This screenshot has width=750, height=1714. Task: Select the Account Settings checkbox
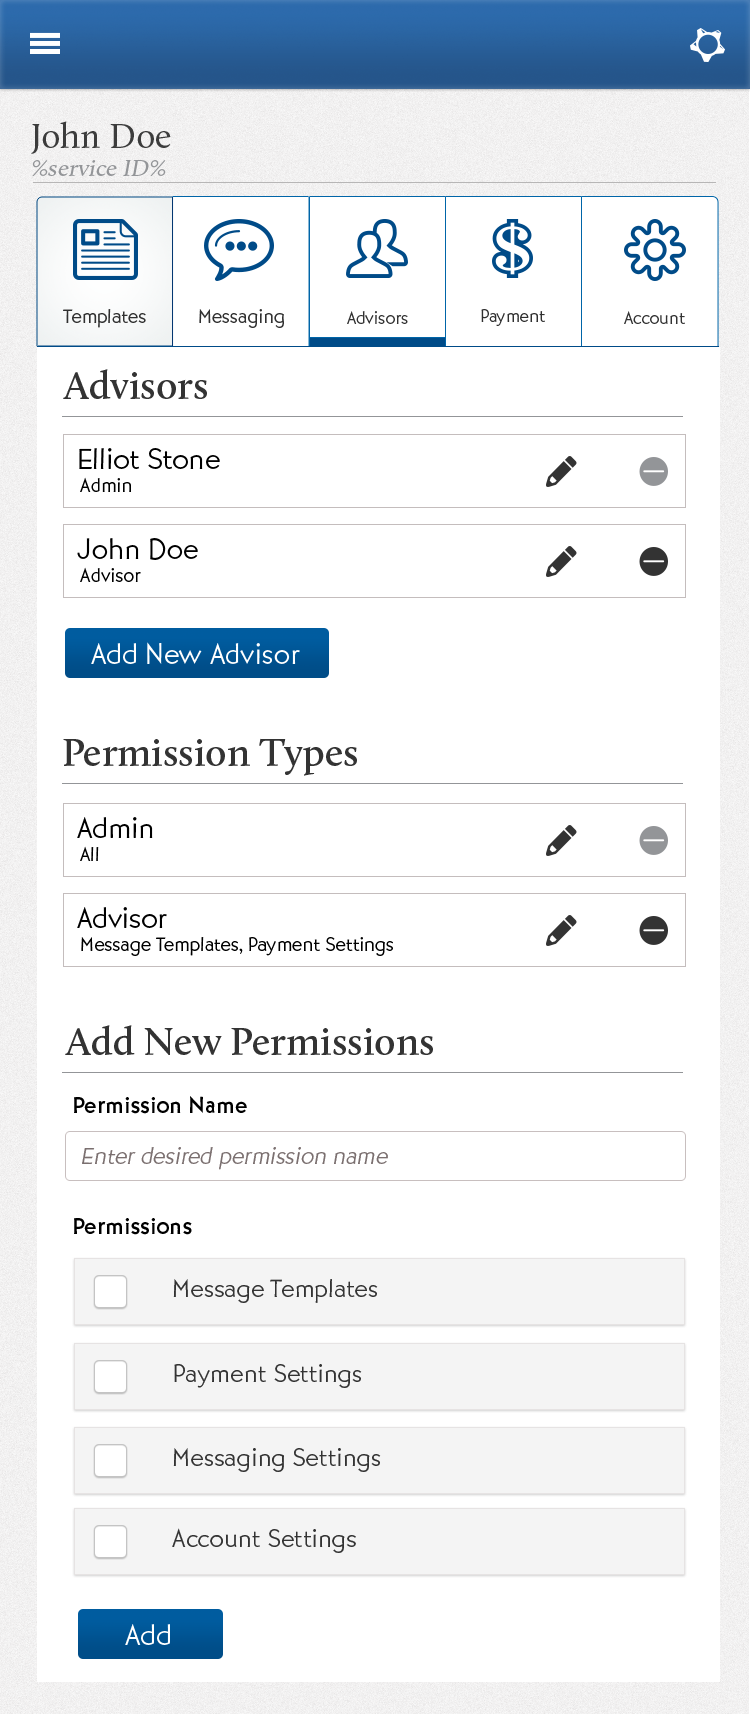[x=111, y=1541]
